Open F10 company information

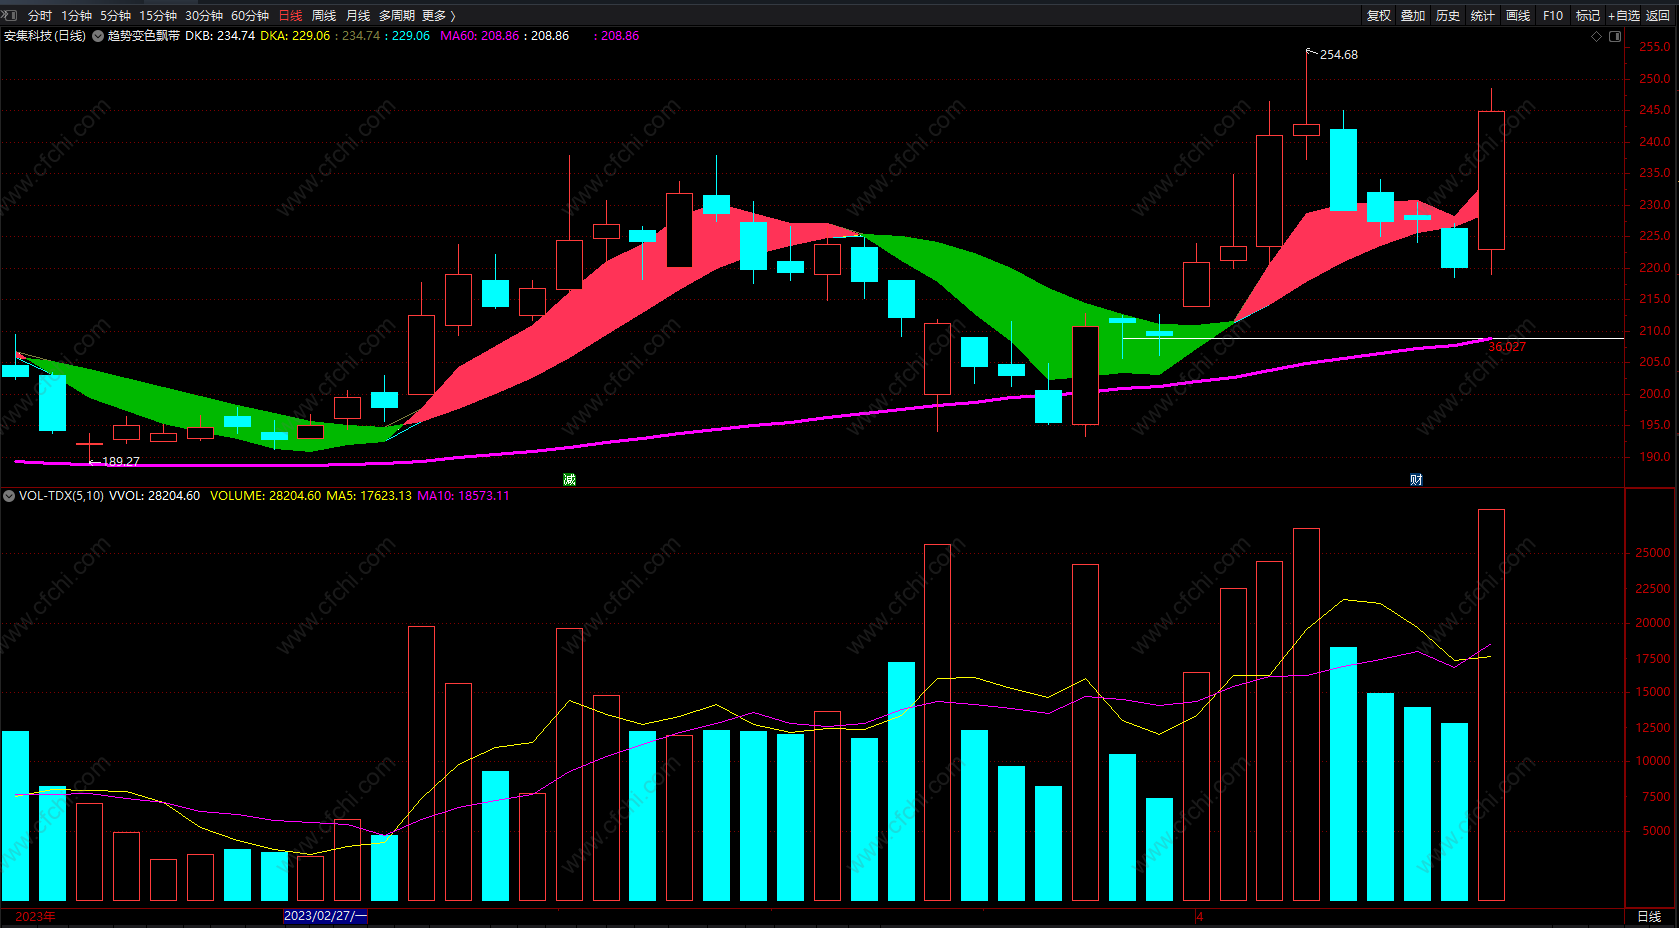point(1553,16)
